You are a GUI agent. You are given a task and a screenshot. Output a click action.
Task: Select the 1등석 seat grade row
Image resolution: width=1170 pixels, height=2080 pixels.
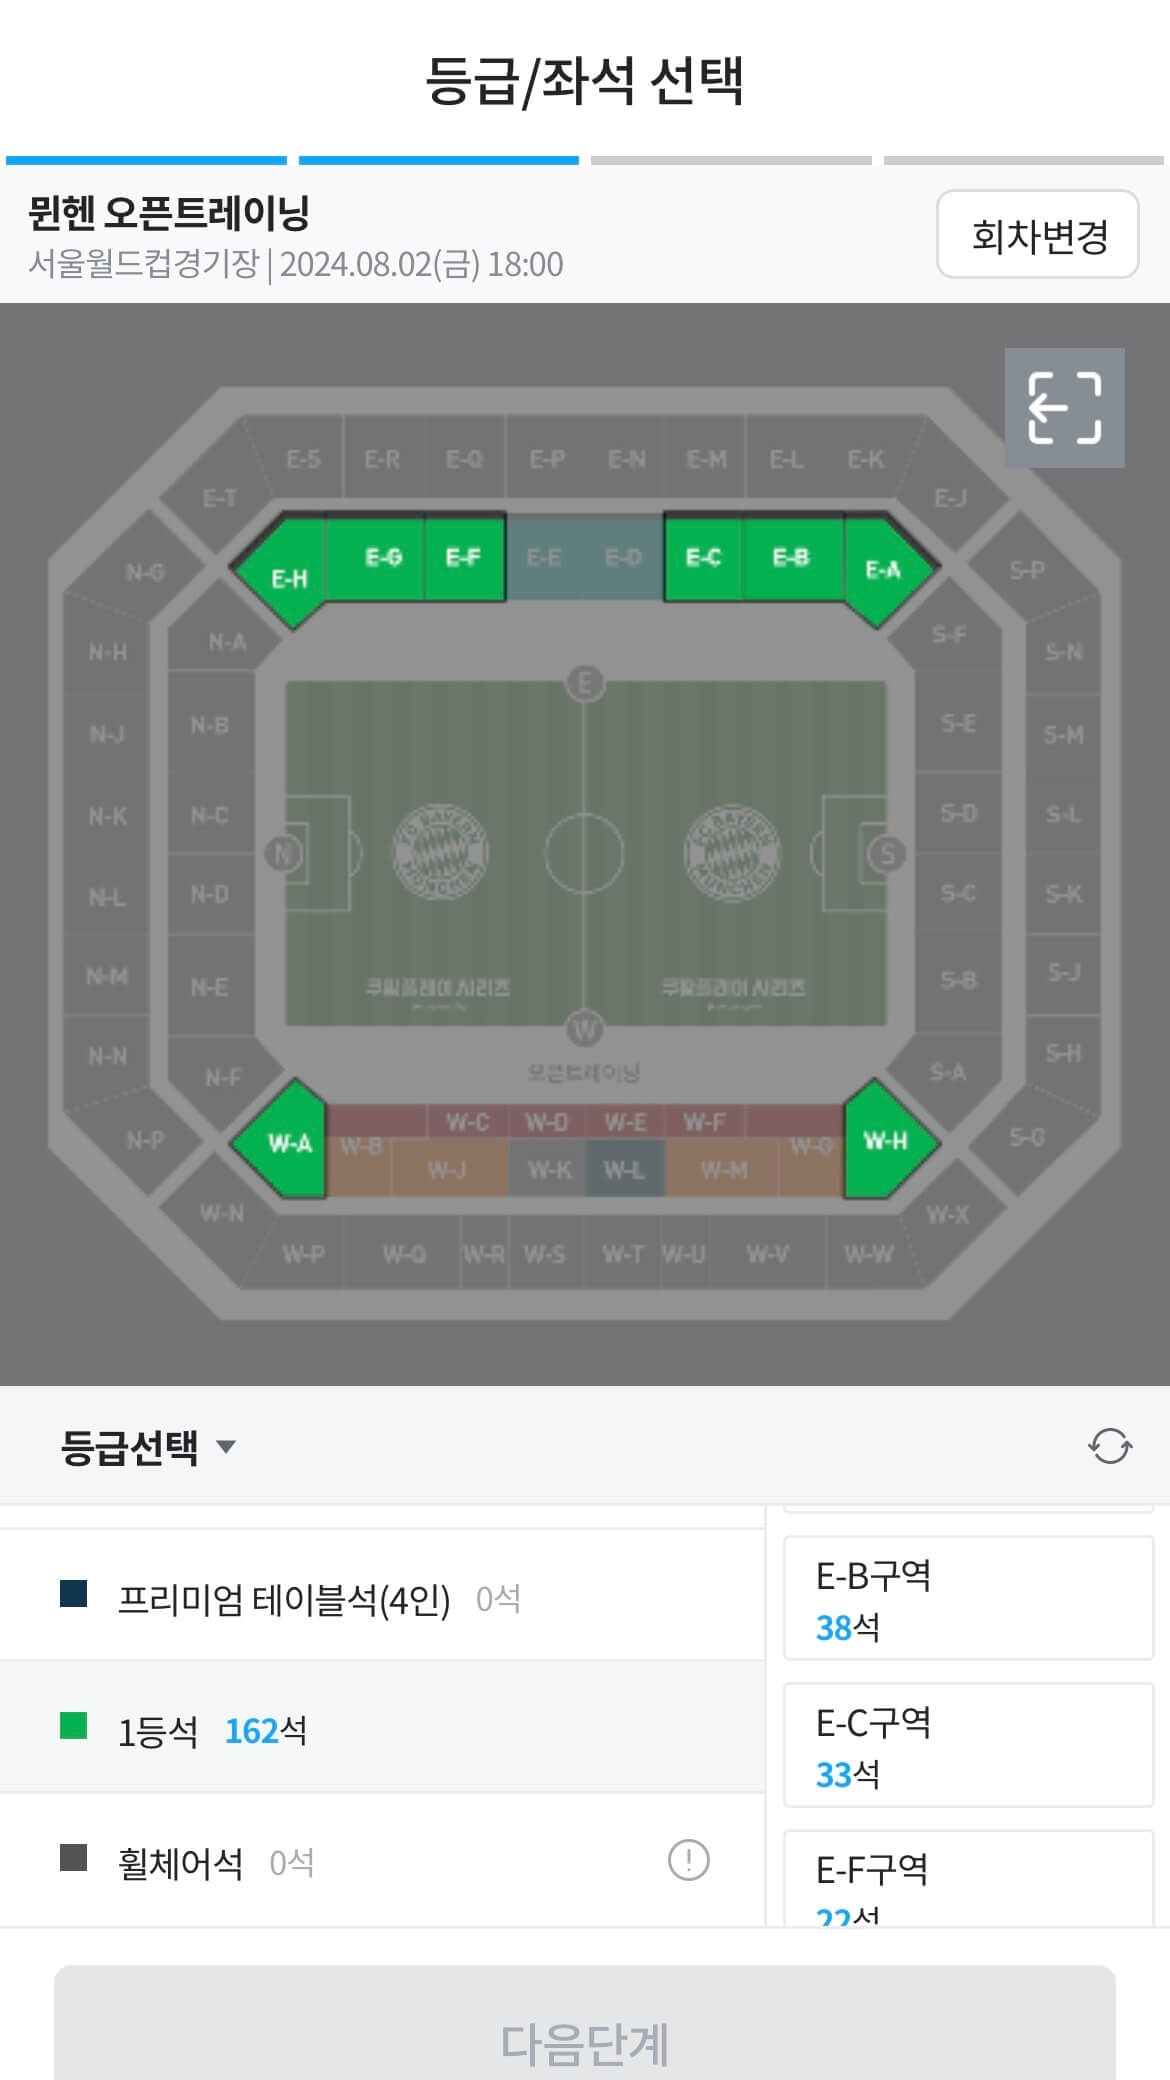point(300,1730)
